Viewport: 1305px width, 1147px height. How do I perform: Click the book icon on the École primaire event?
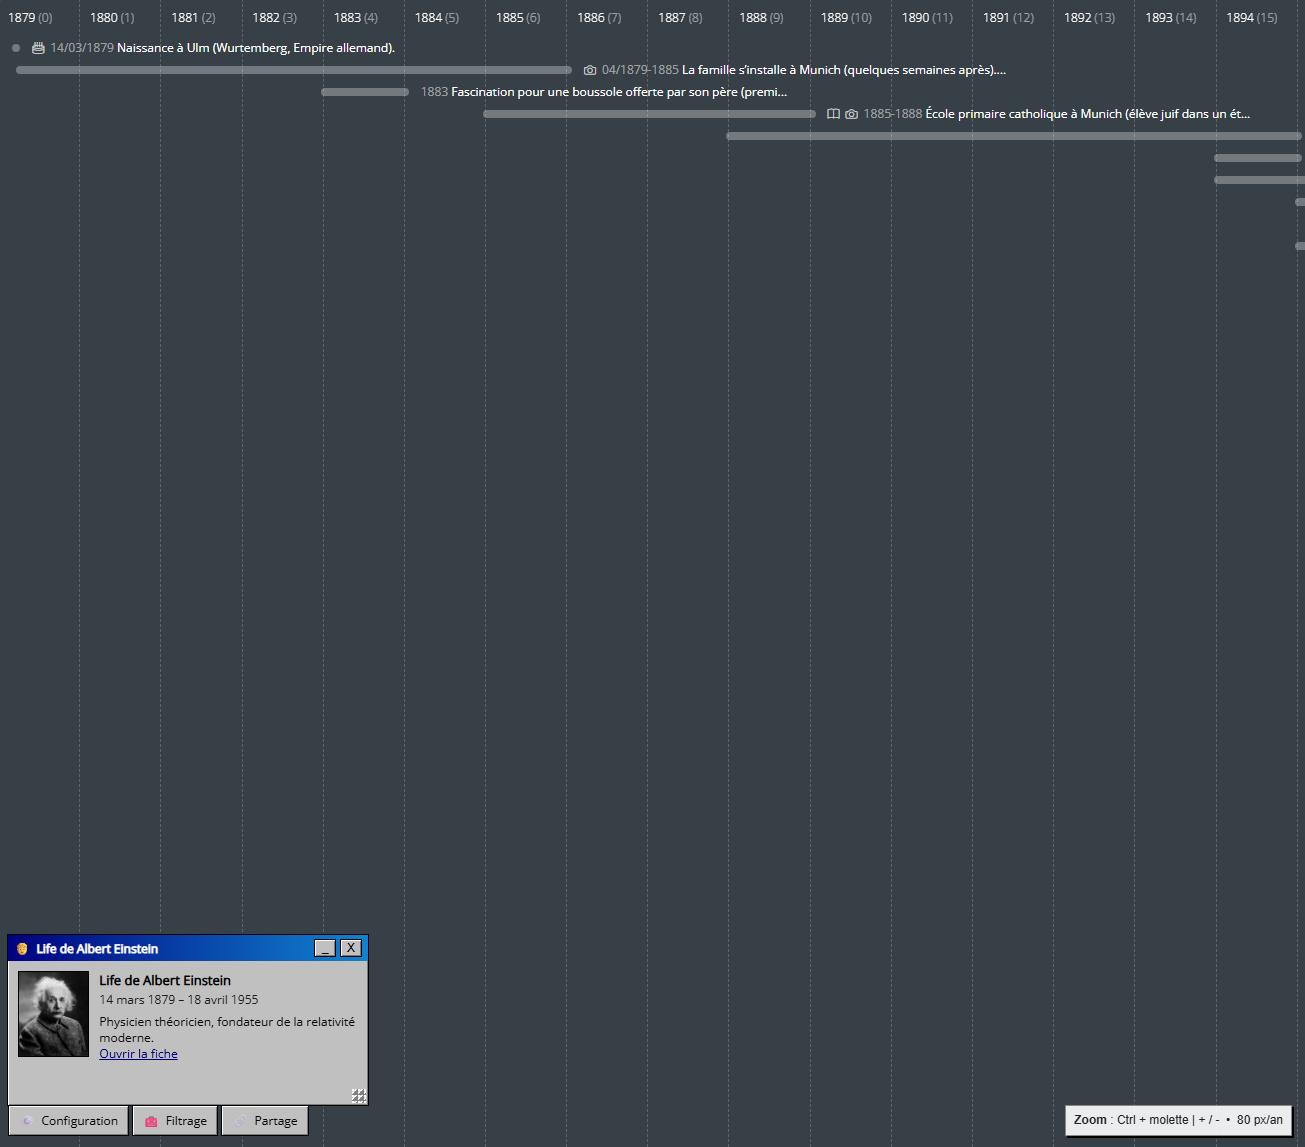[834, 114]
